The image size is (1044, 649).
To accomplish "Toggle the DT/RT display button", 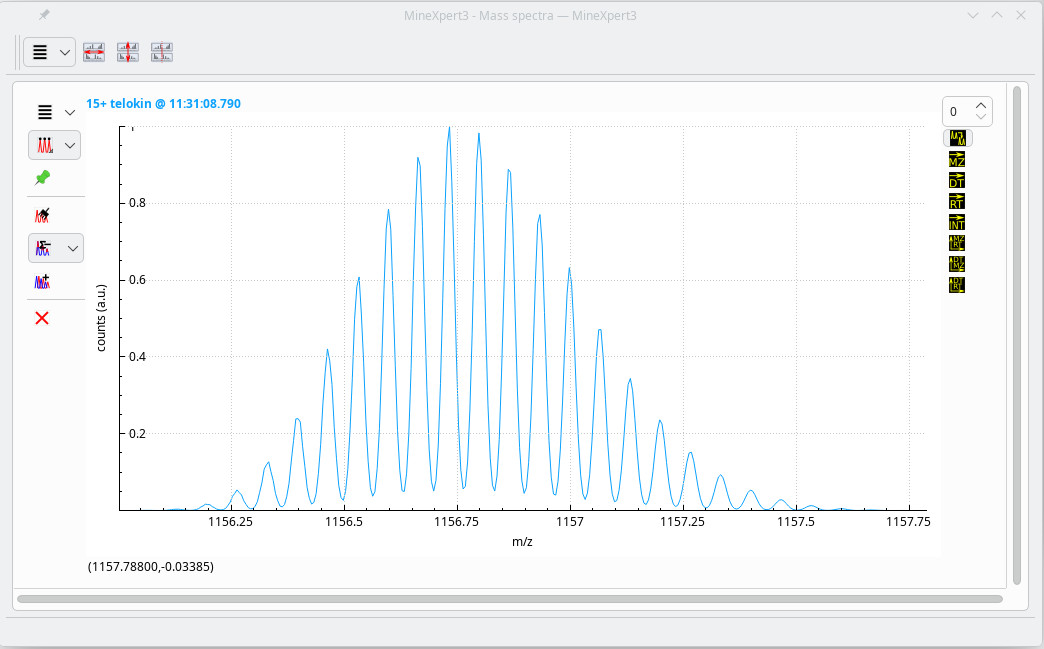I will pos(955,286).
